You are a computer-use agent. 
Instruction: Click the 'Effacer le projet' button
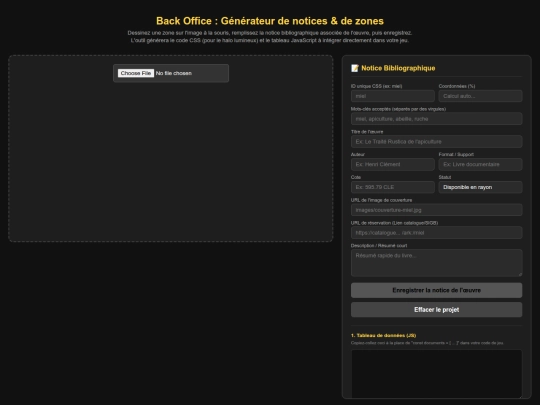pos(437,310)
